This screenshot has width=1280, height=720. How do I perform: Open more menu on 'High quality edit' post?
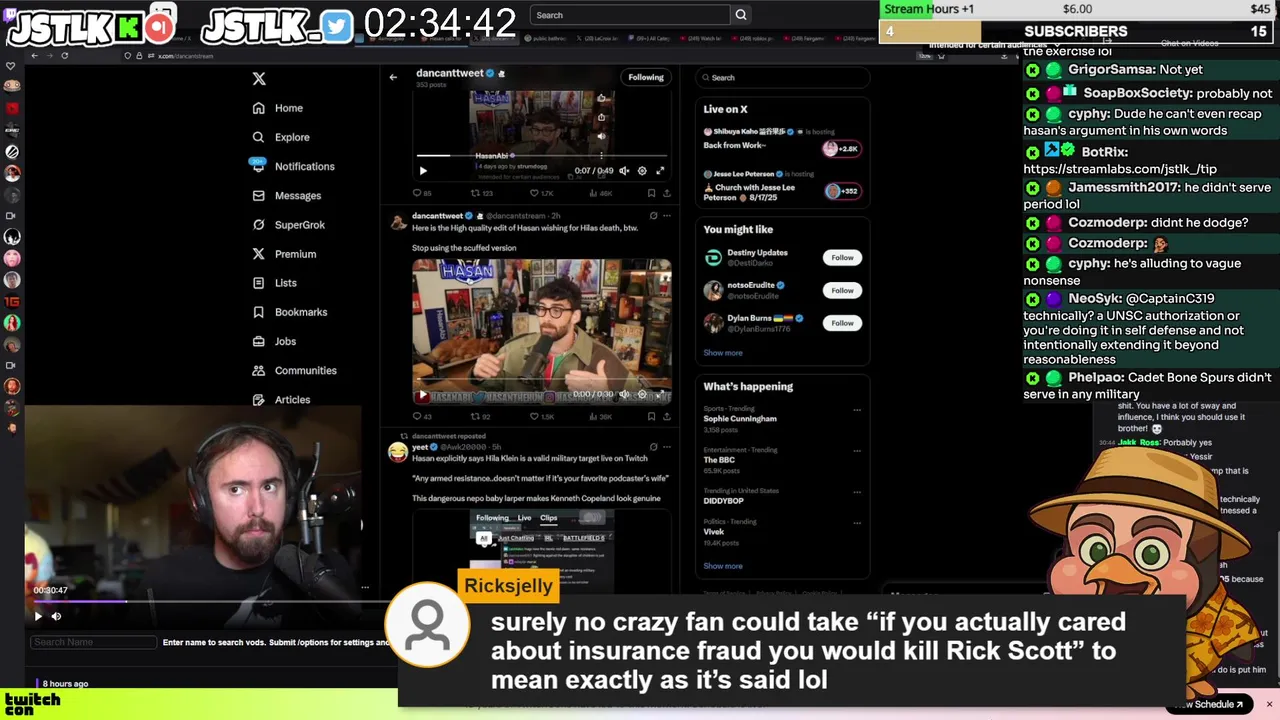pyautogui.click(x=666, y=216)
